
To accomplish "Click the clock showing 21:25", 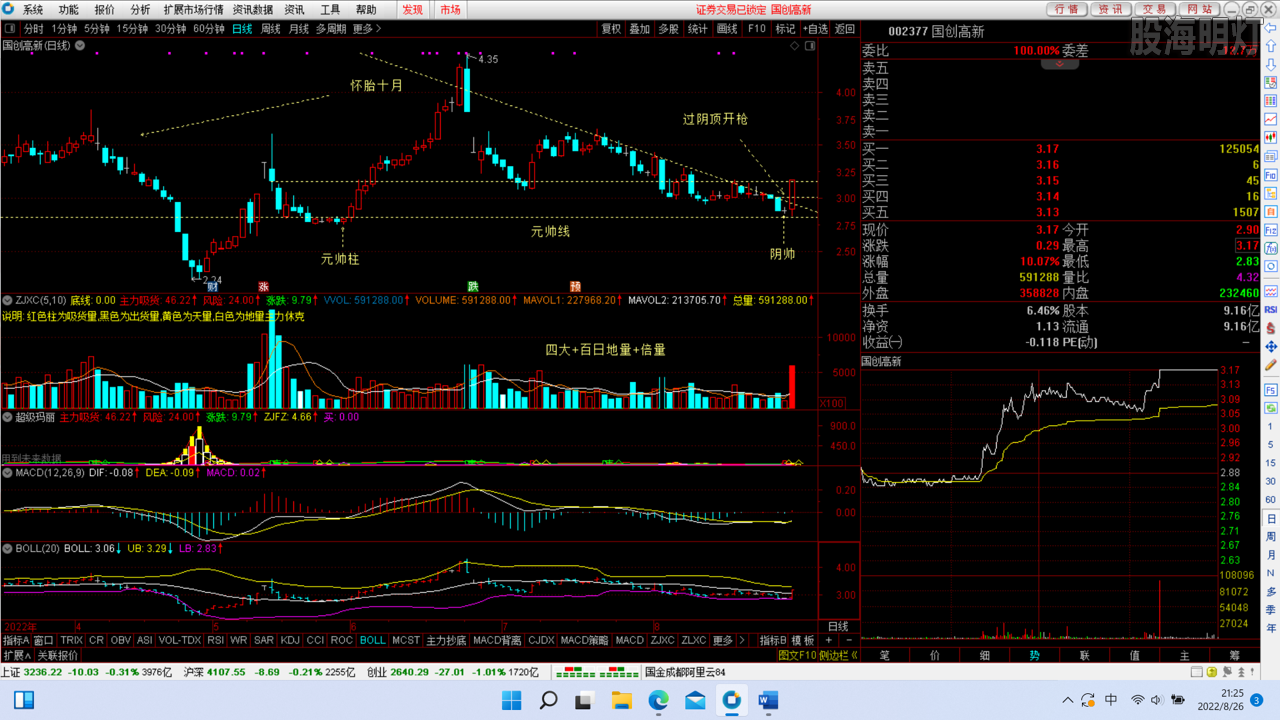I will (x=1232, y=693).
